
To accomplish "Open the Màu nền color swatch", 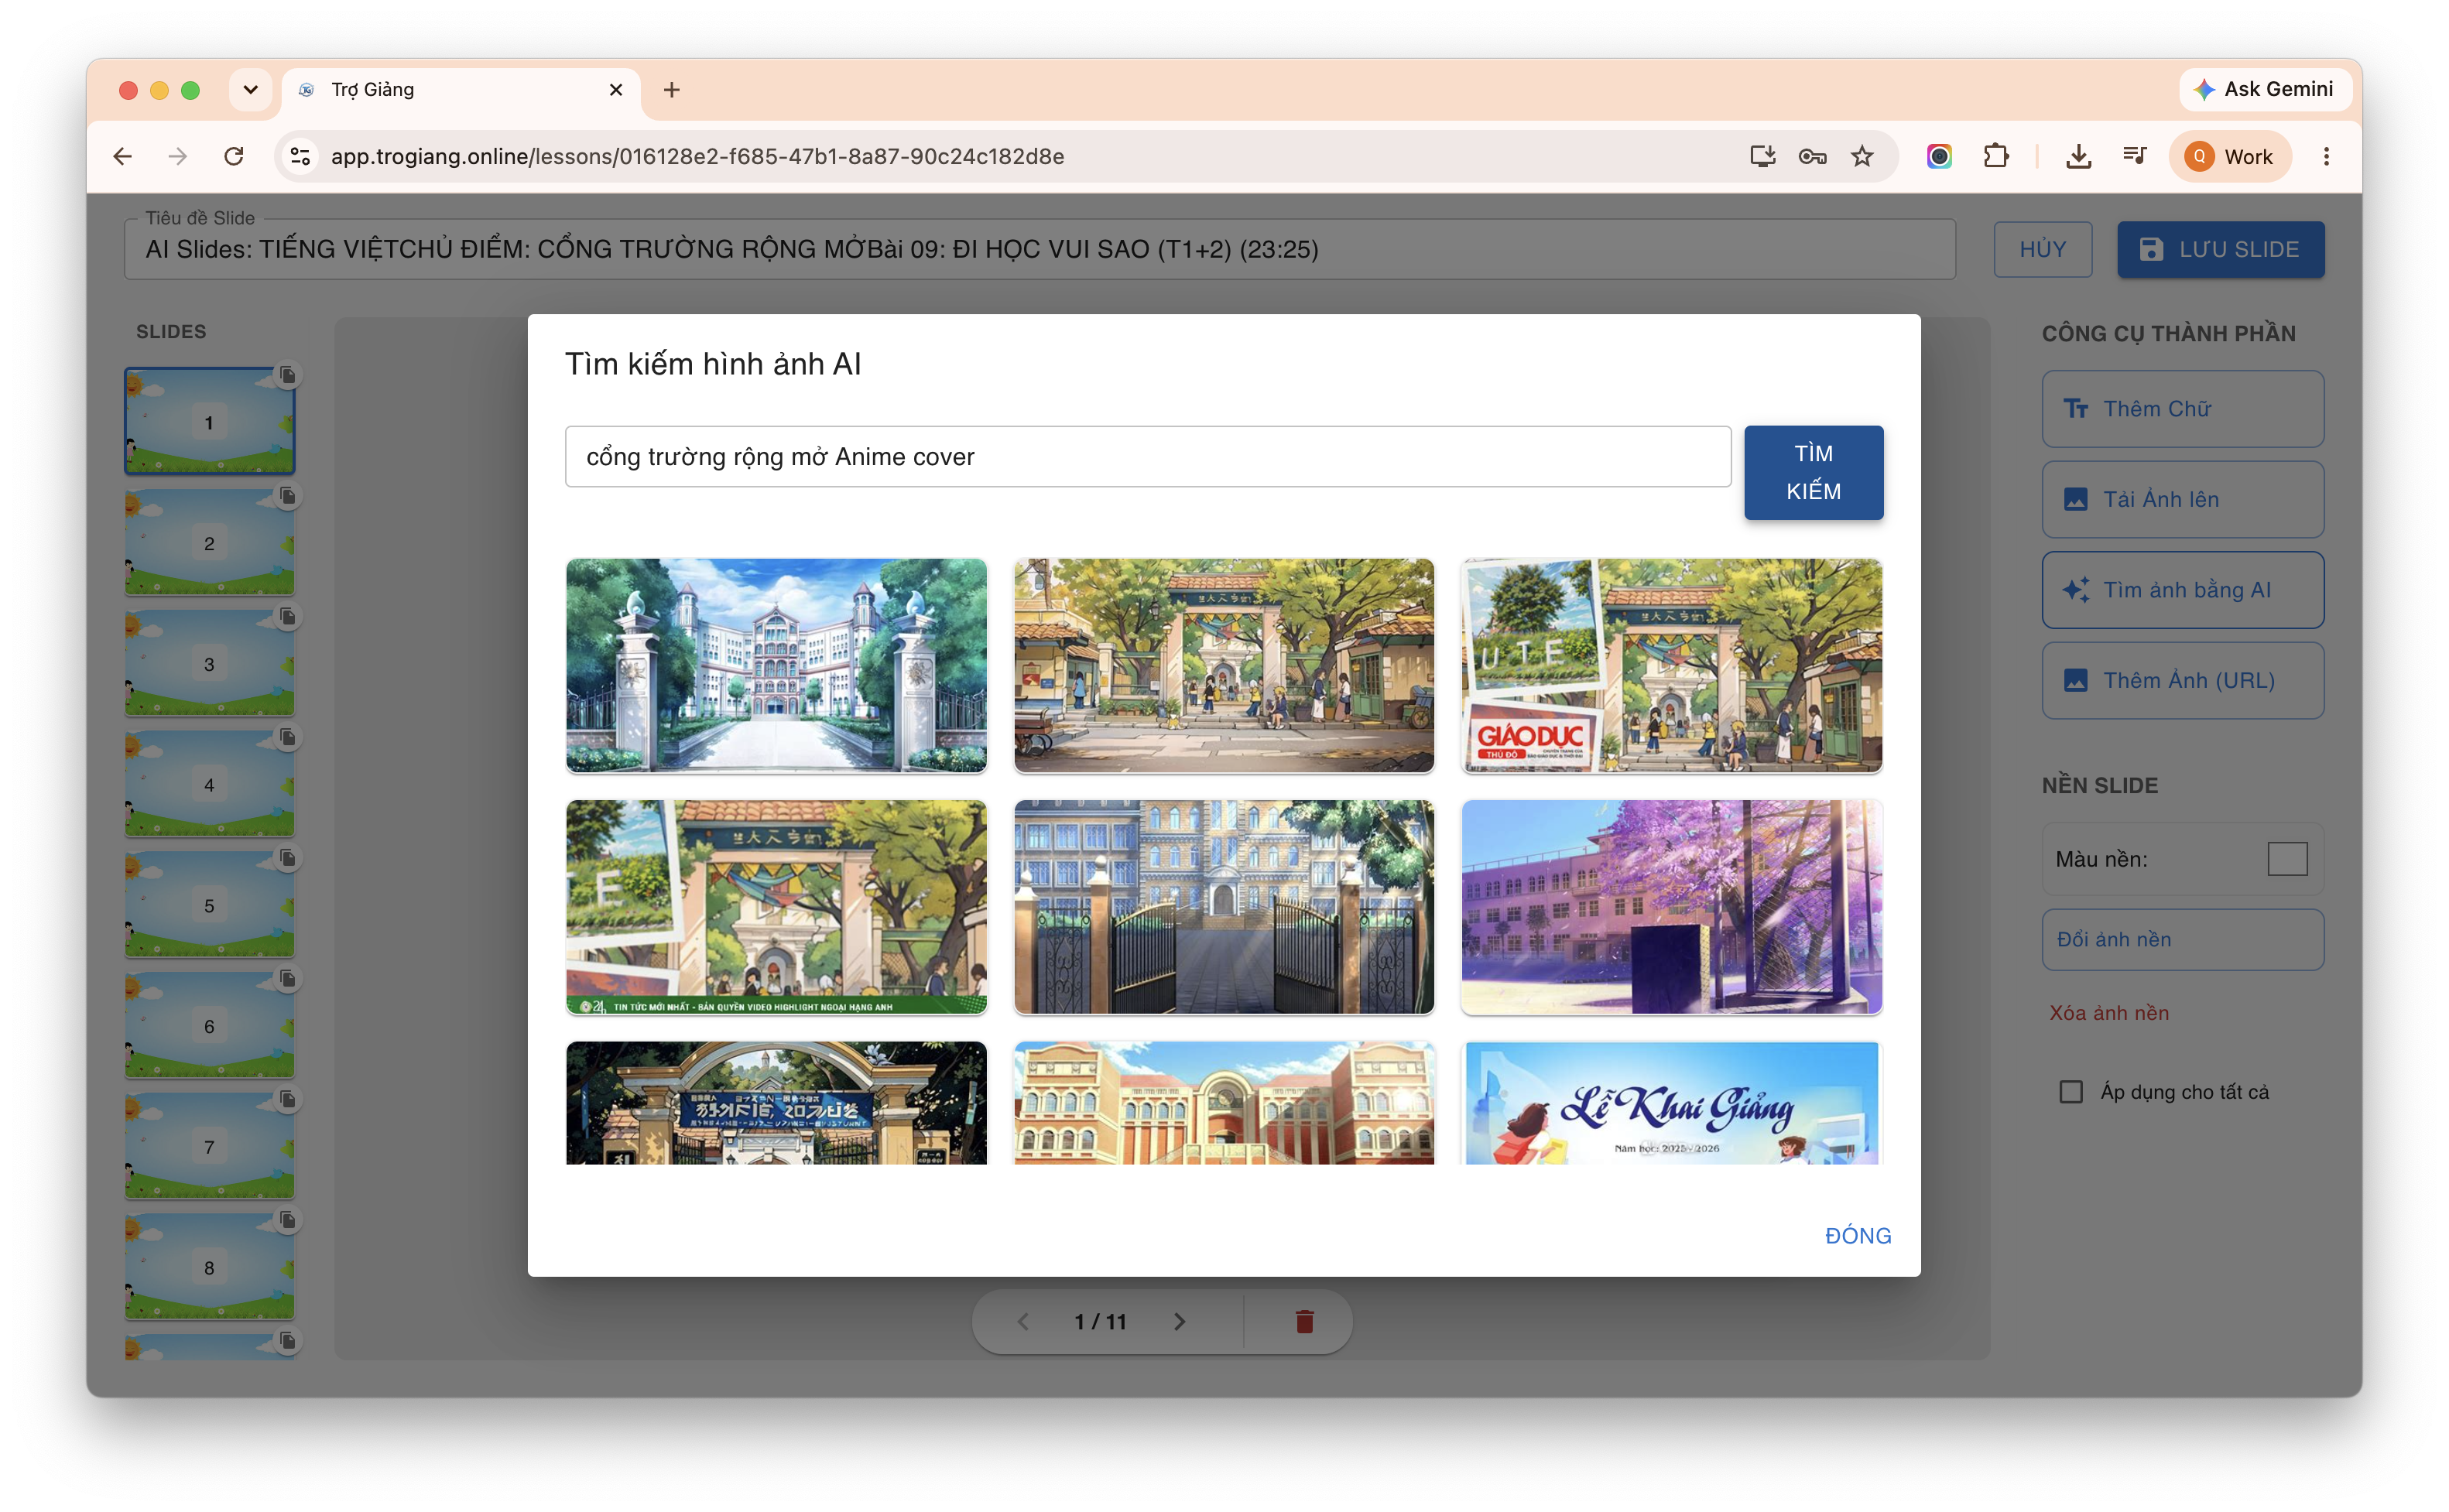I will coord(2287,859).
